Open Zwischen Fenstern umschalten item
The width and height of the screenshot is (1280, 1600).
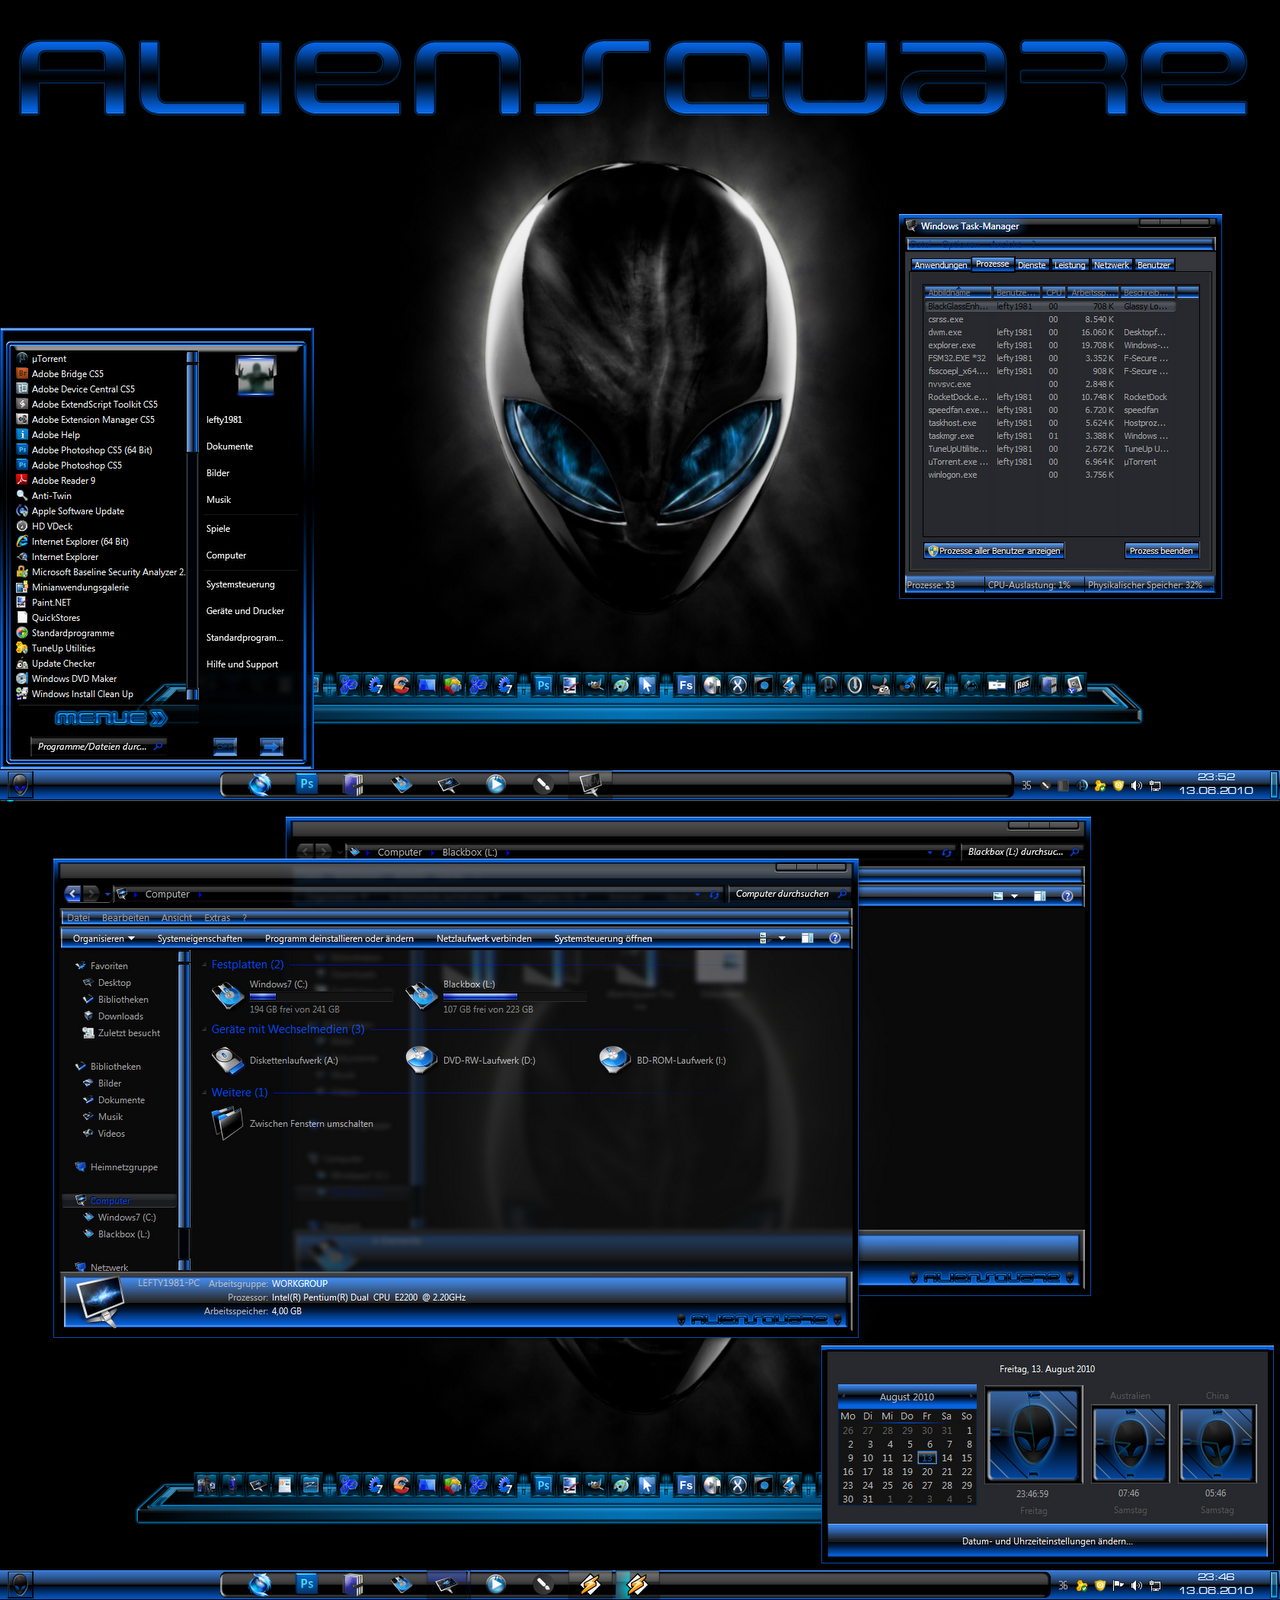(x=292, y=1124)
